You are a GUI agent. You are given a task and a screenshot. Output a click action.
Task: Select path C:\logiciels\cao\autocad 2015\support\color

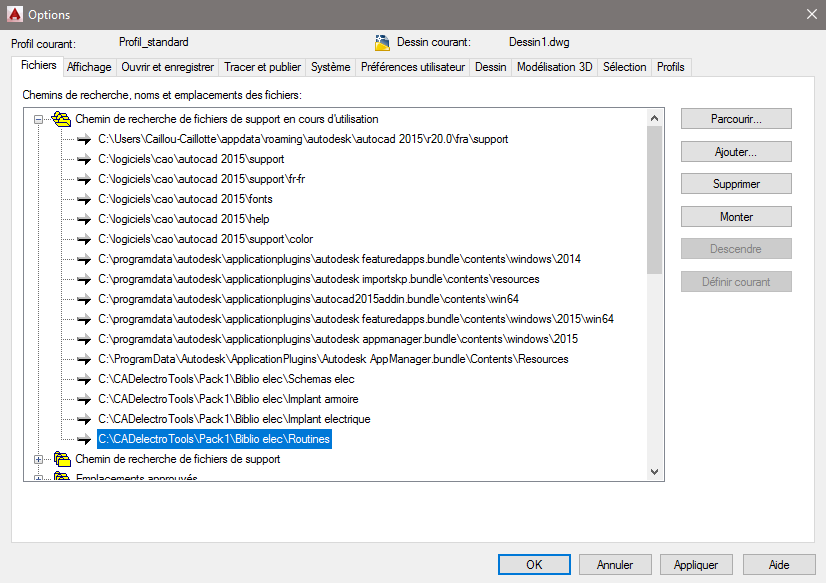(x=205, y=239)
